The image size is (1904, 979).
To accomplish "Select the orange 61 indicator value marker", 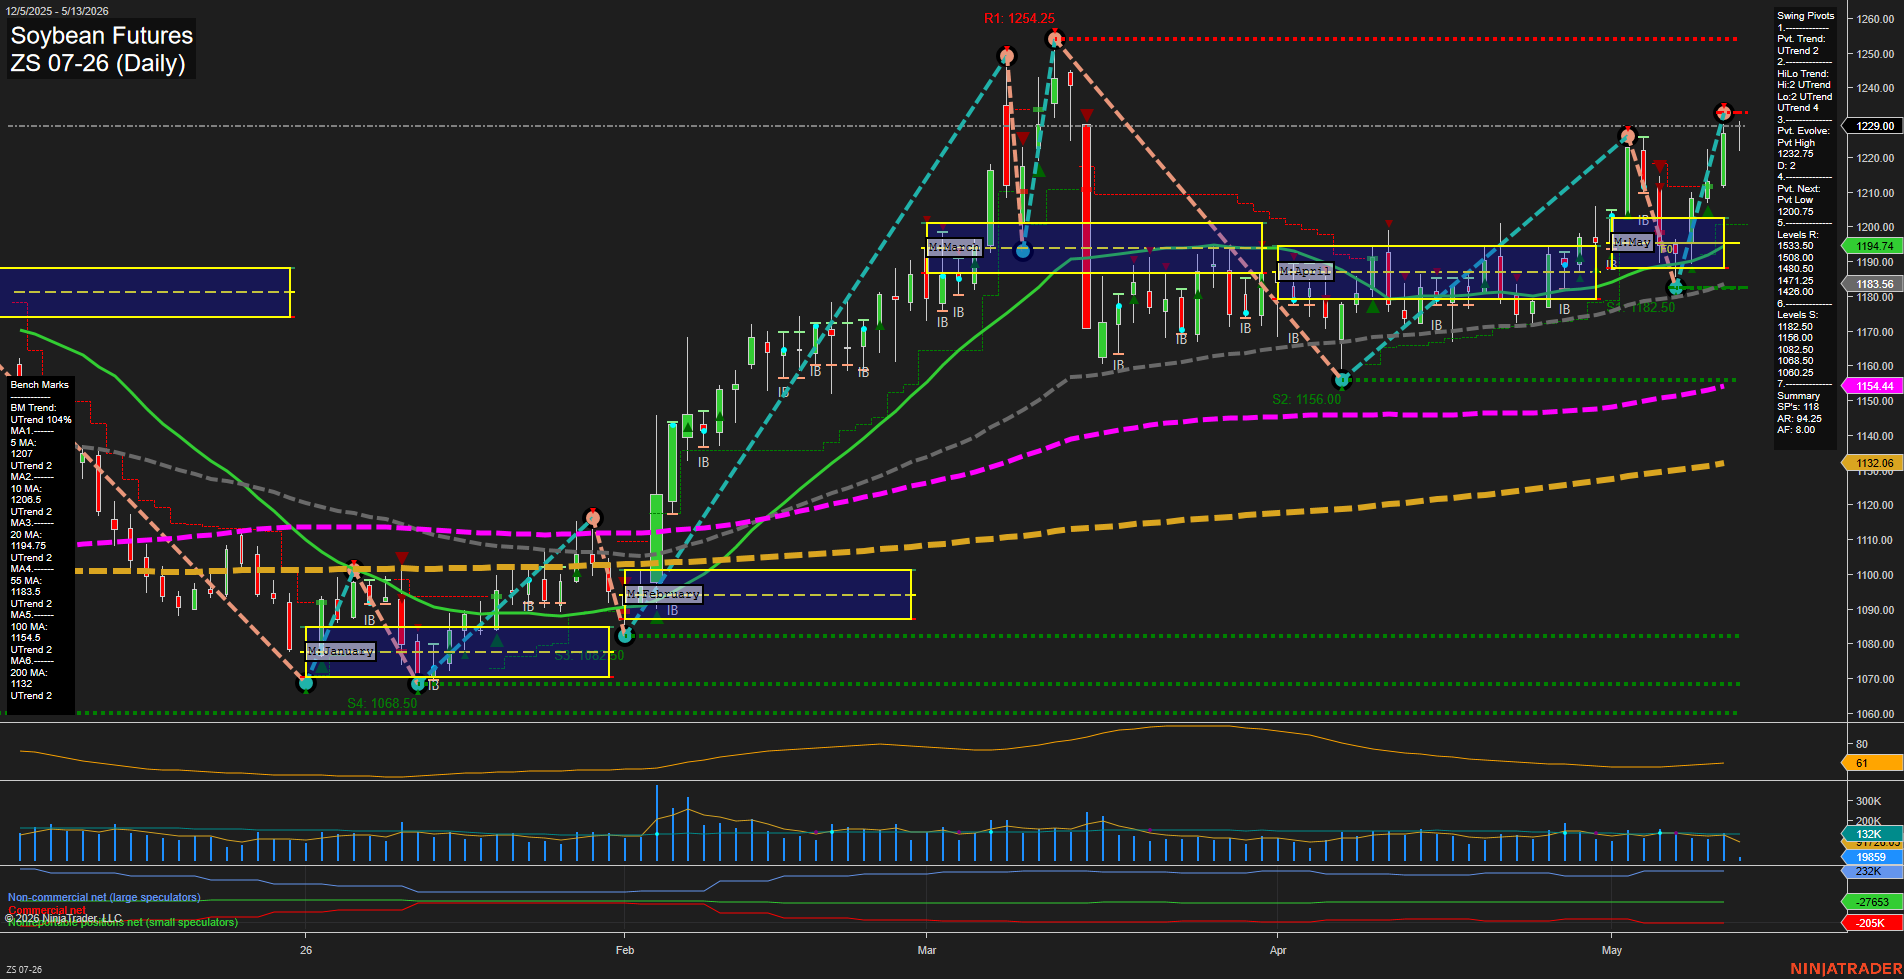I will pos(1872,763).
